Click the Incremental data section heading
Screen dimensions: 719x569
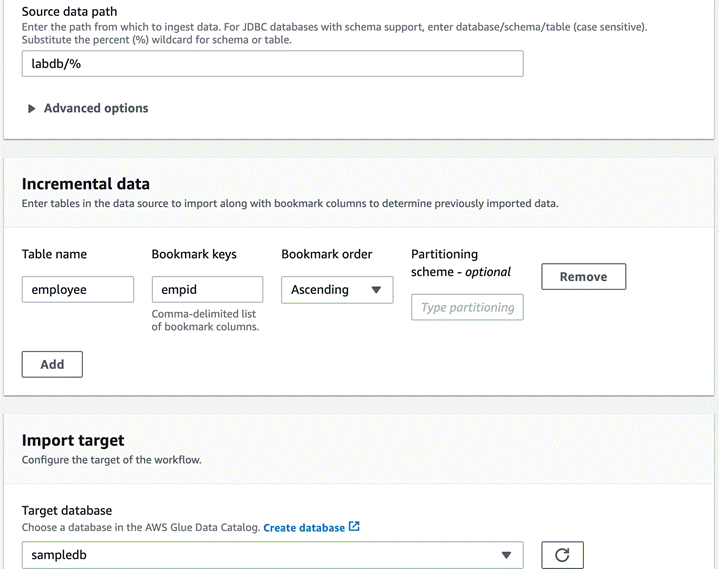tap(86, 184)
